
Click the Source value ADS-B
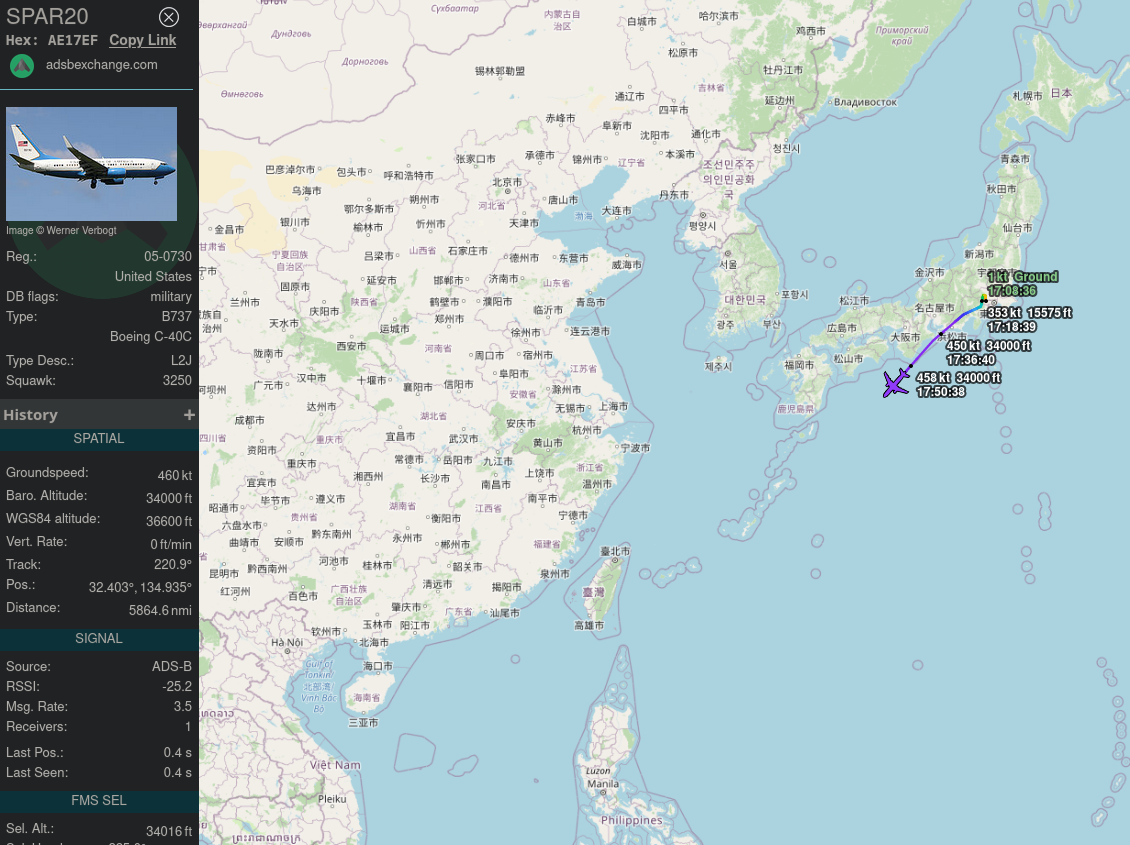tap(172, 667)
